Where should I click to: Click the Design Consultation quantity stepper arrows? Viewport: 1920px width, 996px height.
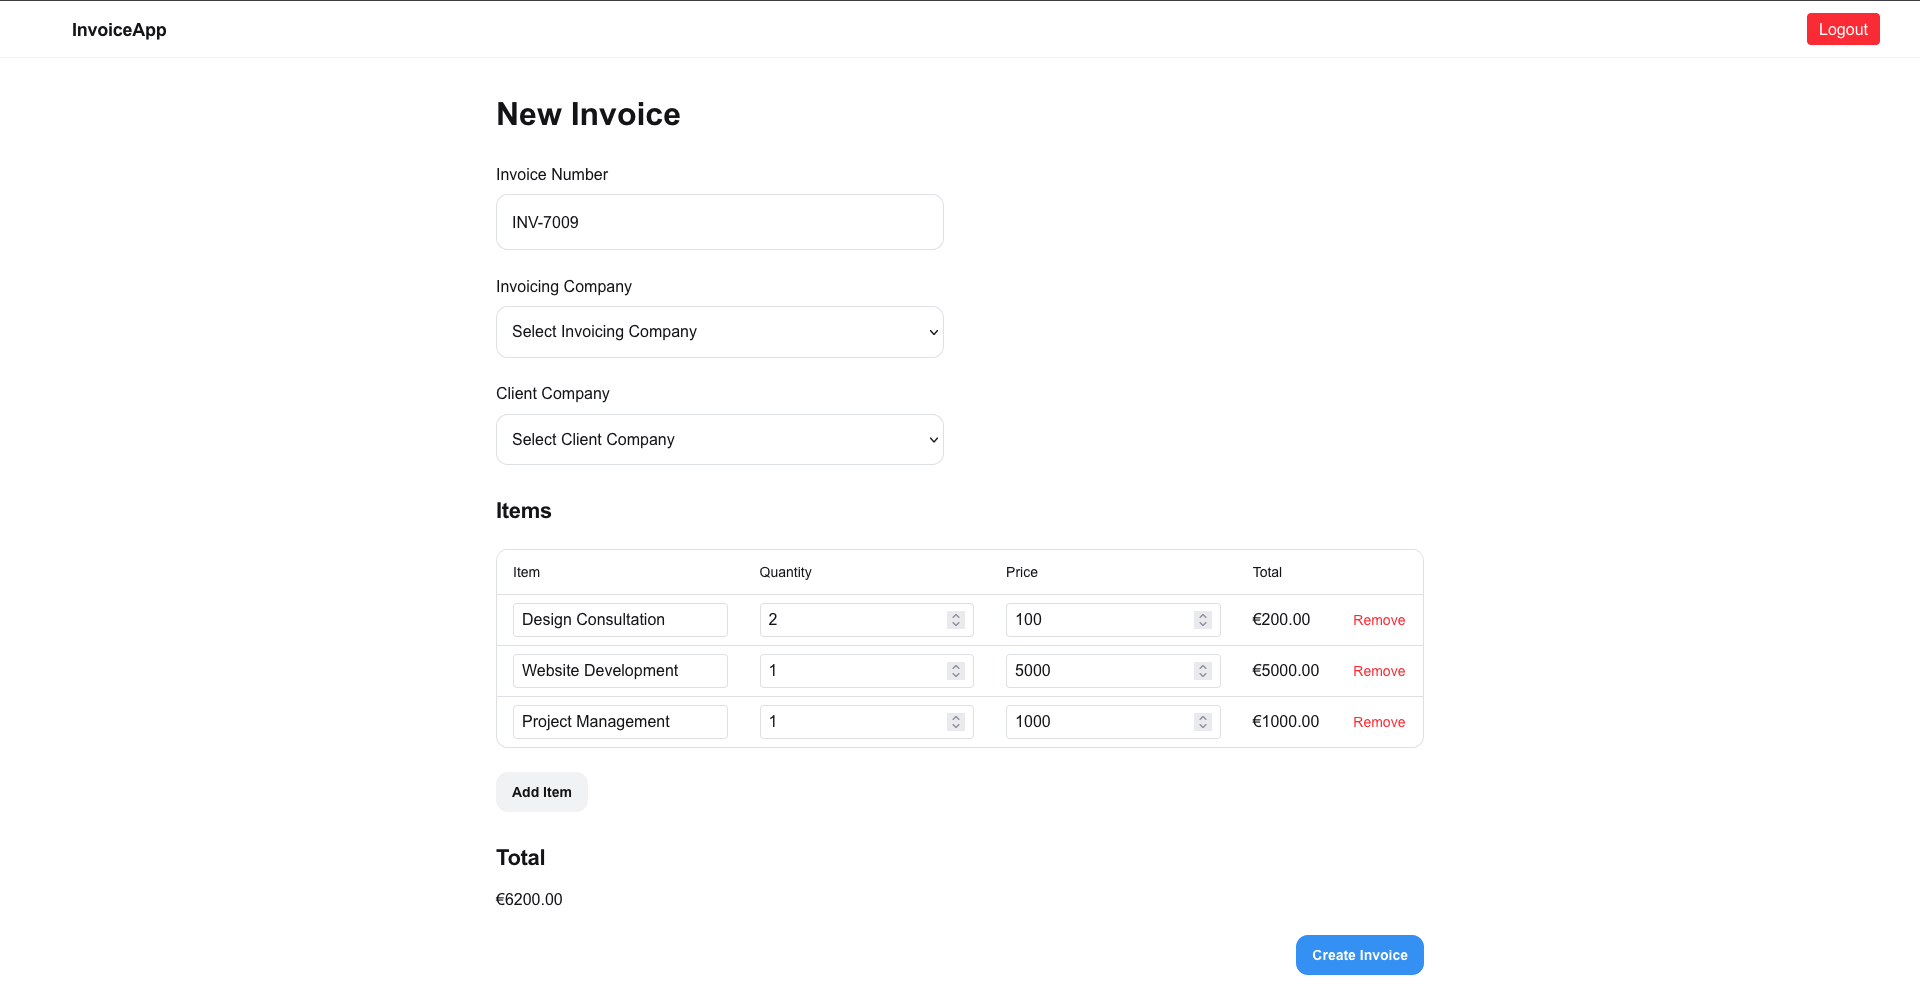coord(956,620)
